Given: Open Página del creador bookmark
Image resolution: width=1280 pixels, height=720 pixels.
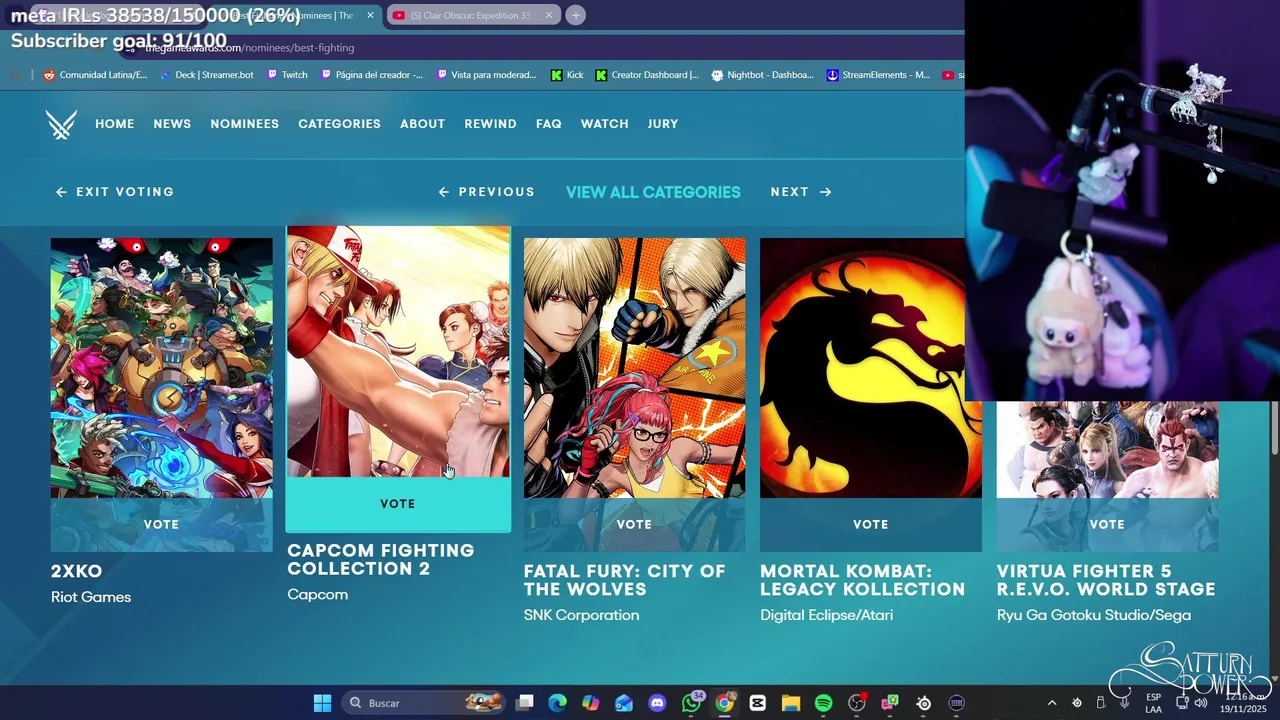Looking at the screenshot, I should [x=371, y=75].
